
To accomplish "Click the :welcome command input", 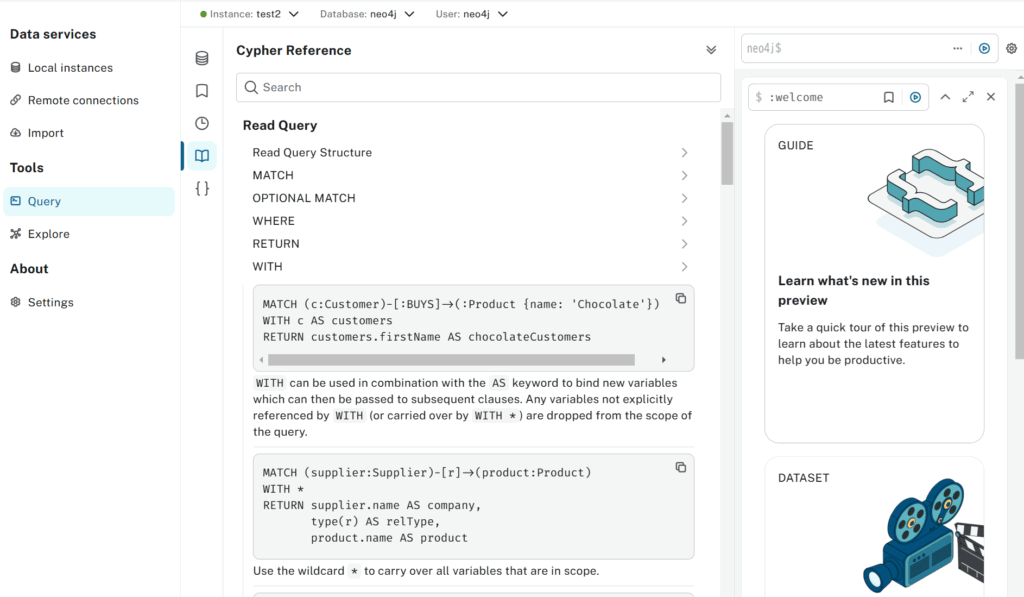I will [x=813, y=97].
